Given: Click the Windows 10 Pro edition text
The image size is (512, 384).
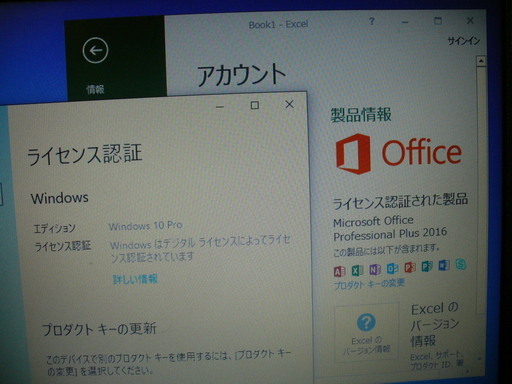Looking at the screenshot, I should pyautogui.click(x=146, y=226).
